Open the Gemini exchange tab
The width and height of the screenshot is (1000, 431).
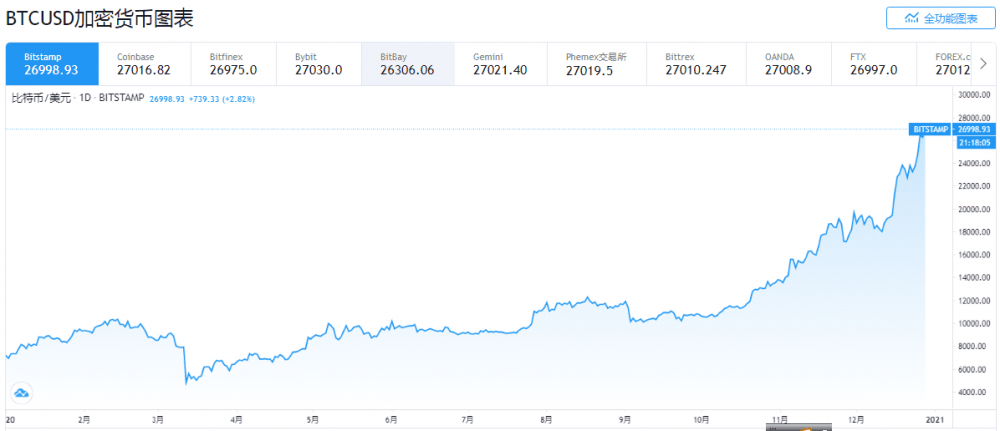pyautogui.click(x=497, y=64)
